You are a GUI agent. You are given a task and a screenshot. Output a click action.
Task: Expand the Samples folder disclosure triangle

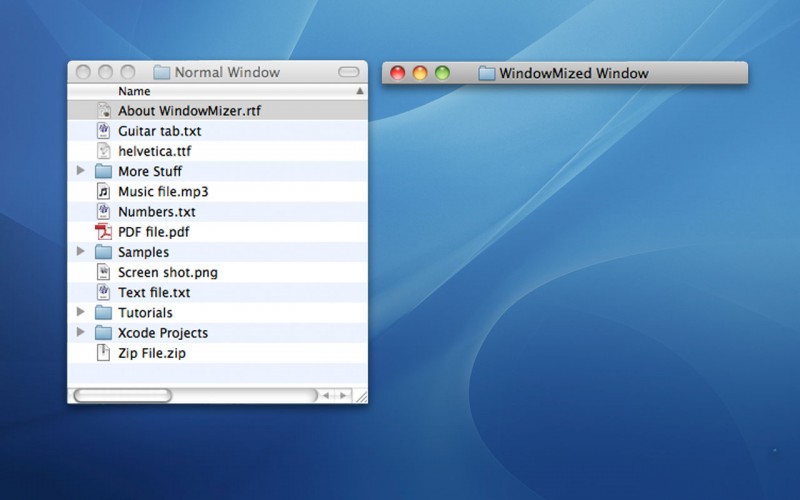pos(81,251)
